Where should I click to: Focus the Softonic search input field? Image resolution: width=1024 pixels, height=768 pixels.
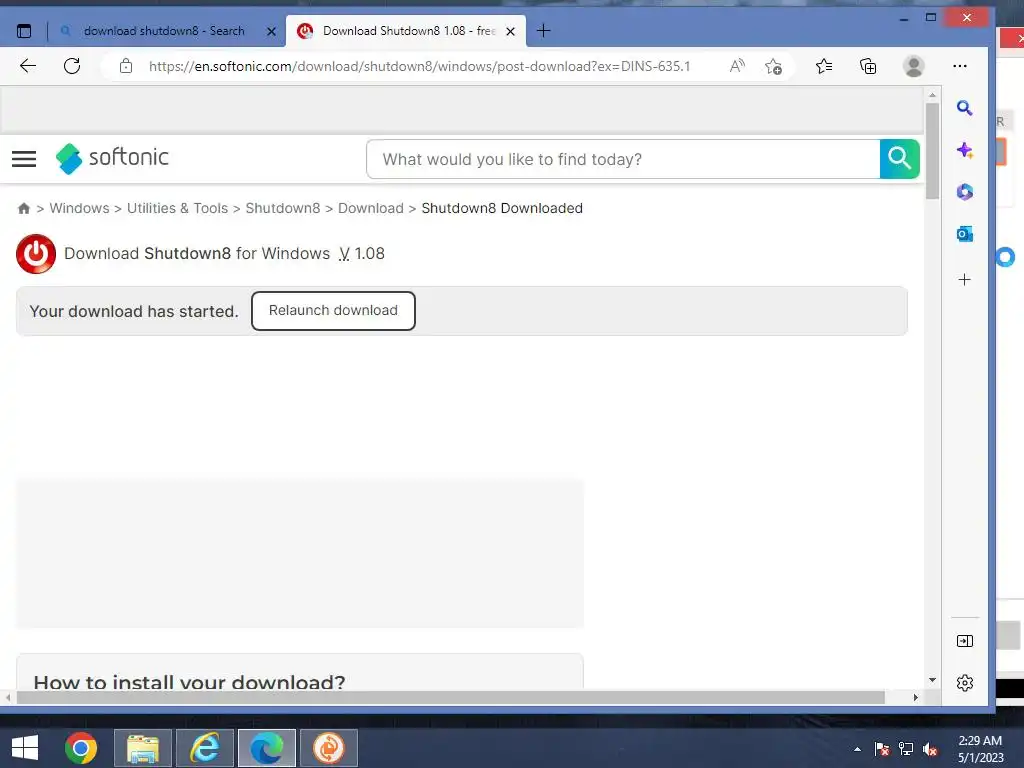coord(623,159)
